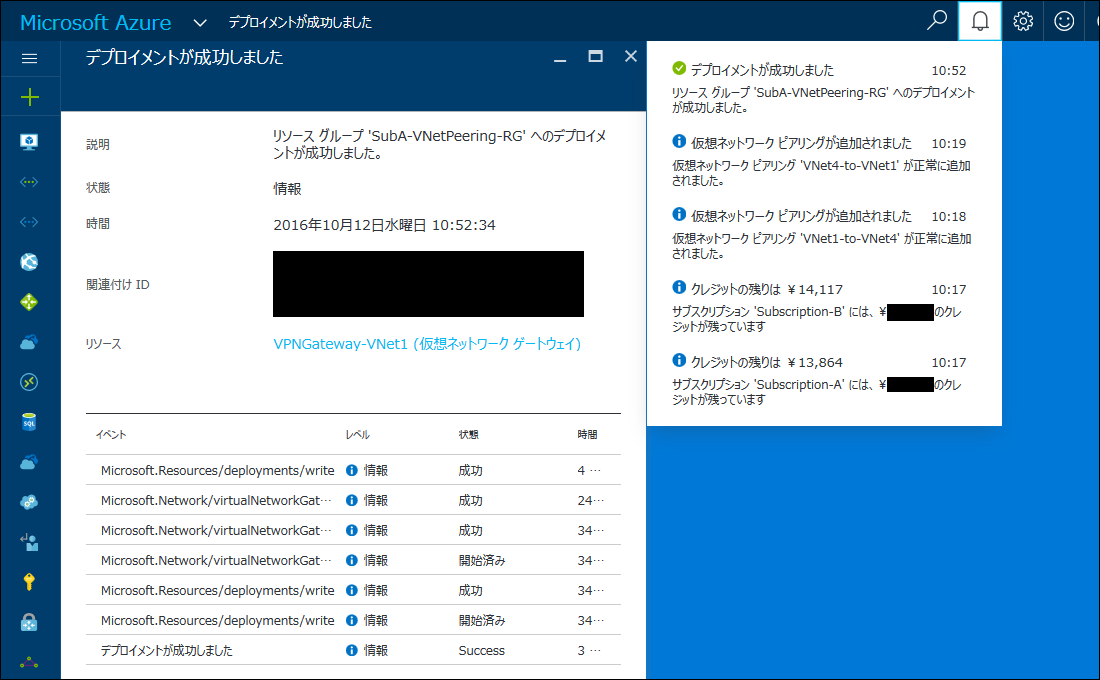Open the 10:52 デプロイメントが成功しました notification
Viewport: 1100px width, 680px height.
[824, 88]
